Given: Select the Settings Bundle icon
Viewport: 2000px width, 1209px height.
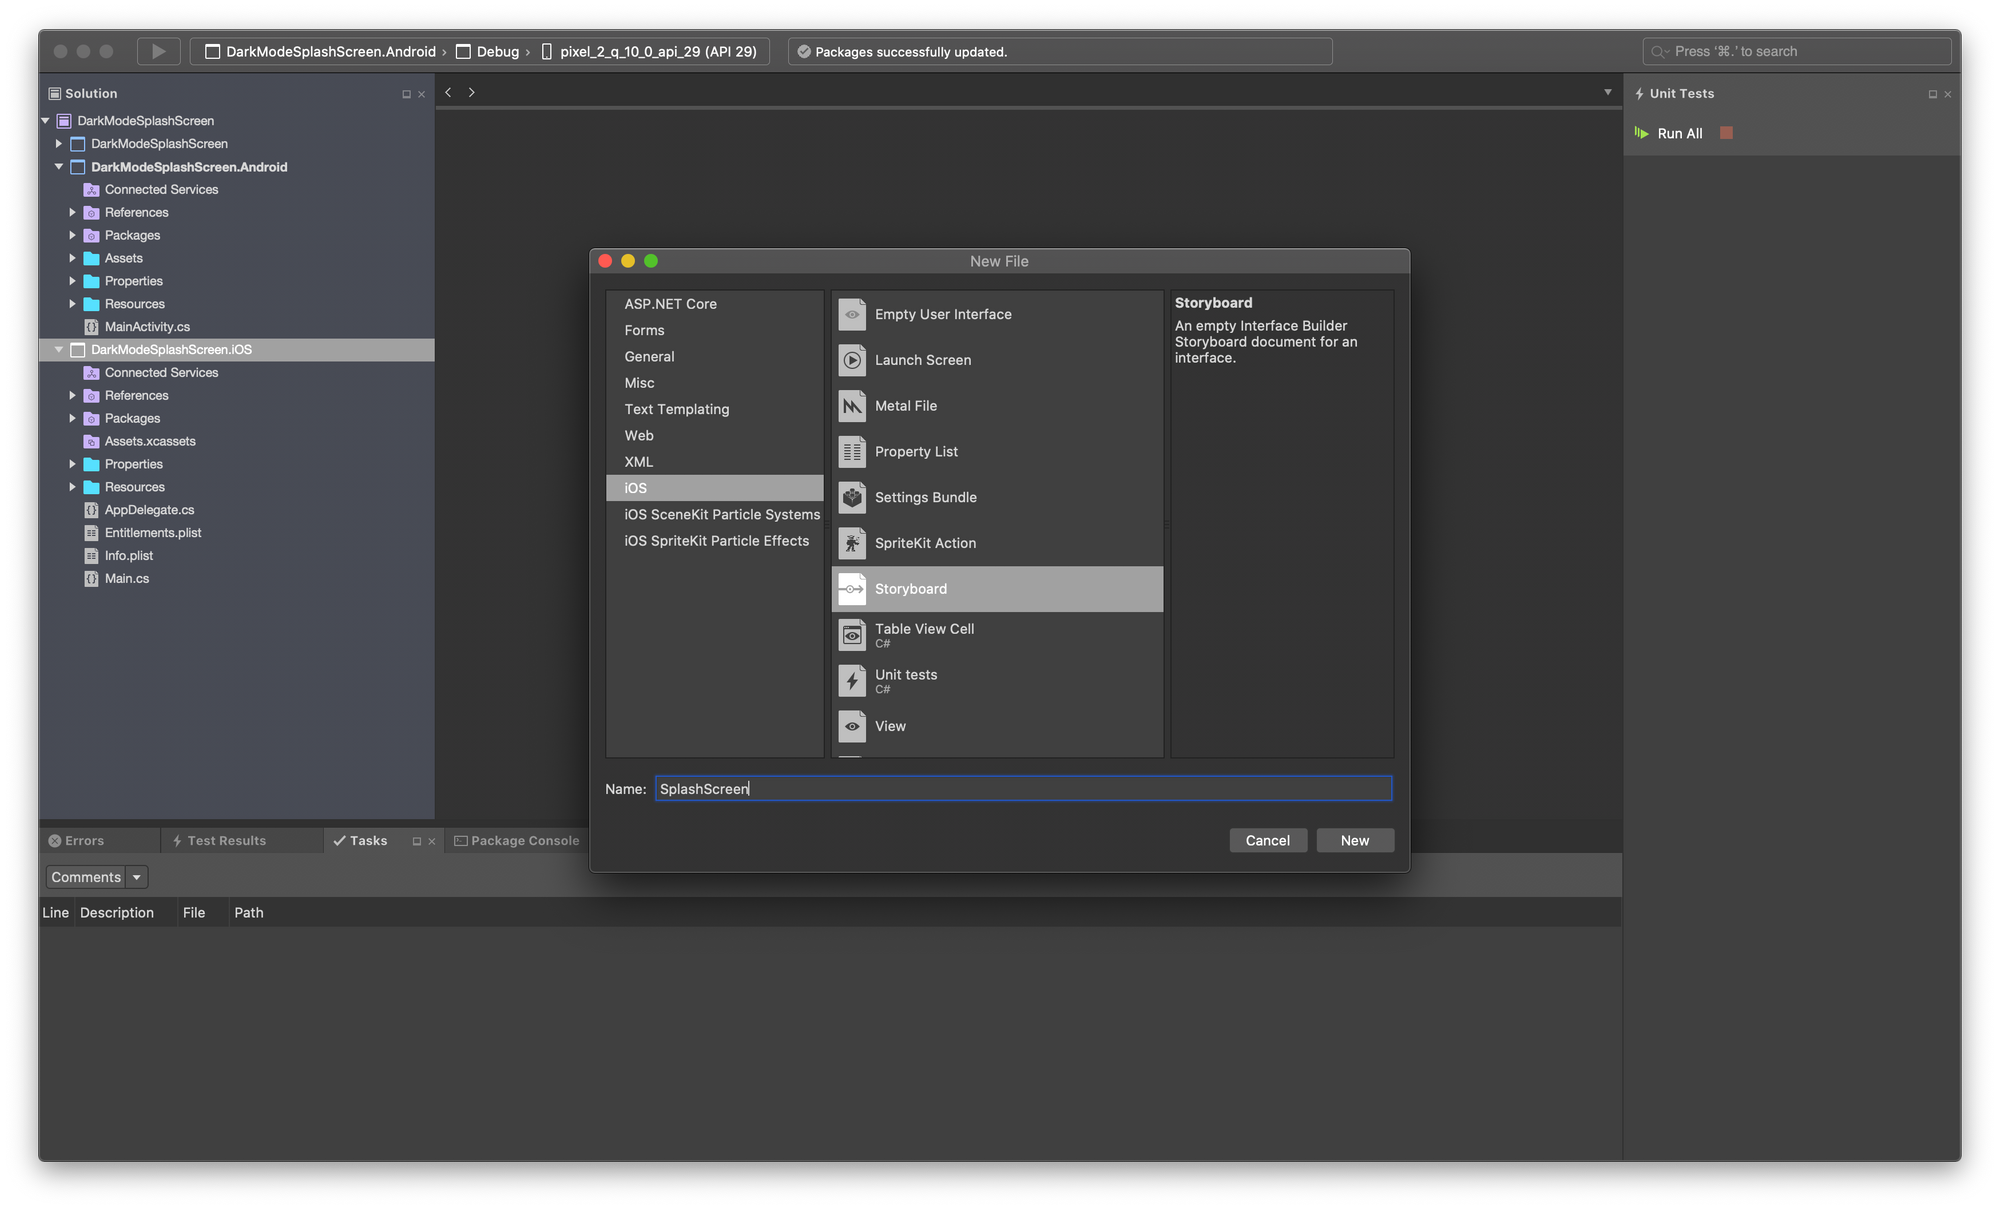Looking at the screenshot, I should point(852,497).
